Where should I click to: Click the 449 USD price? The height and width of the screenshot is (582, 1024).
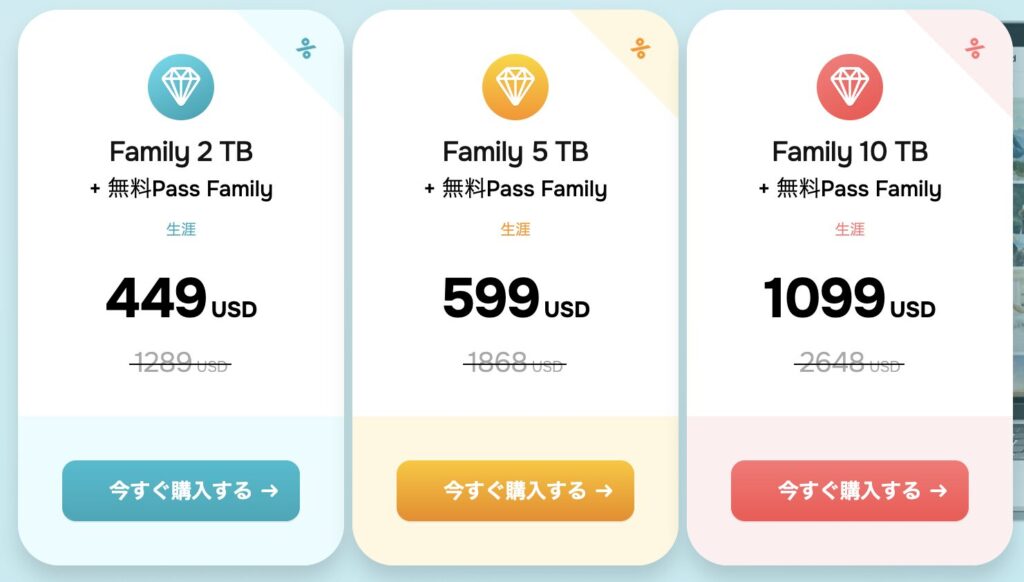[x=181, y=299]
